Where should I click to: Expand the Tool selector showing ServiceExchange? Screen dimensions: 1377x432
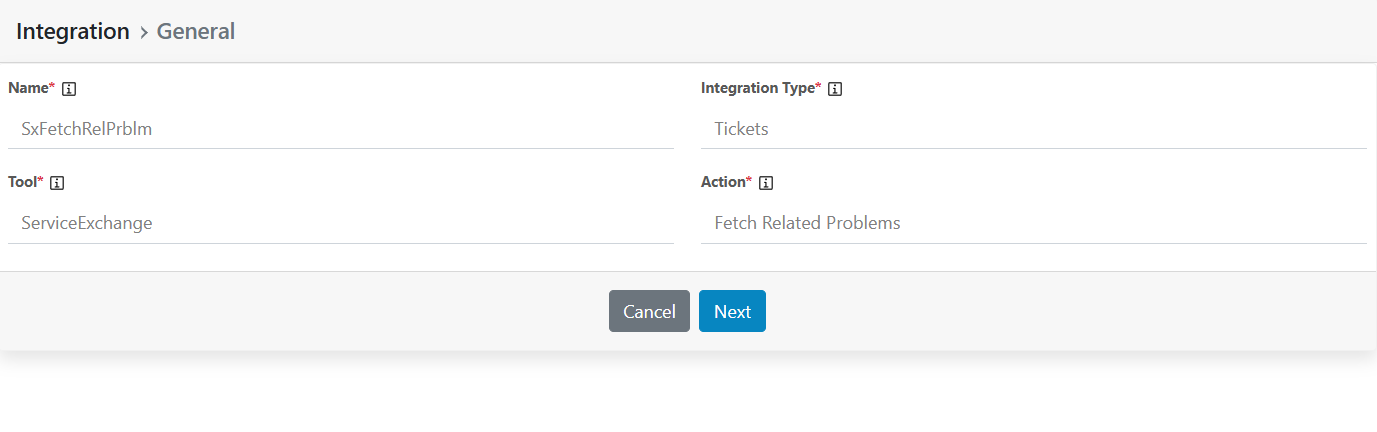click(340, 223)
